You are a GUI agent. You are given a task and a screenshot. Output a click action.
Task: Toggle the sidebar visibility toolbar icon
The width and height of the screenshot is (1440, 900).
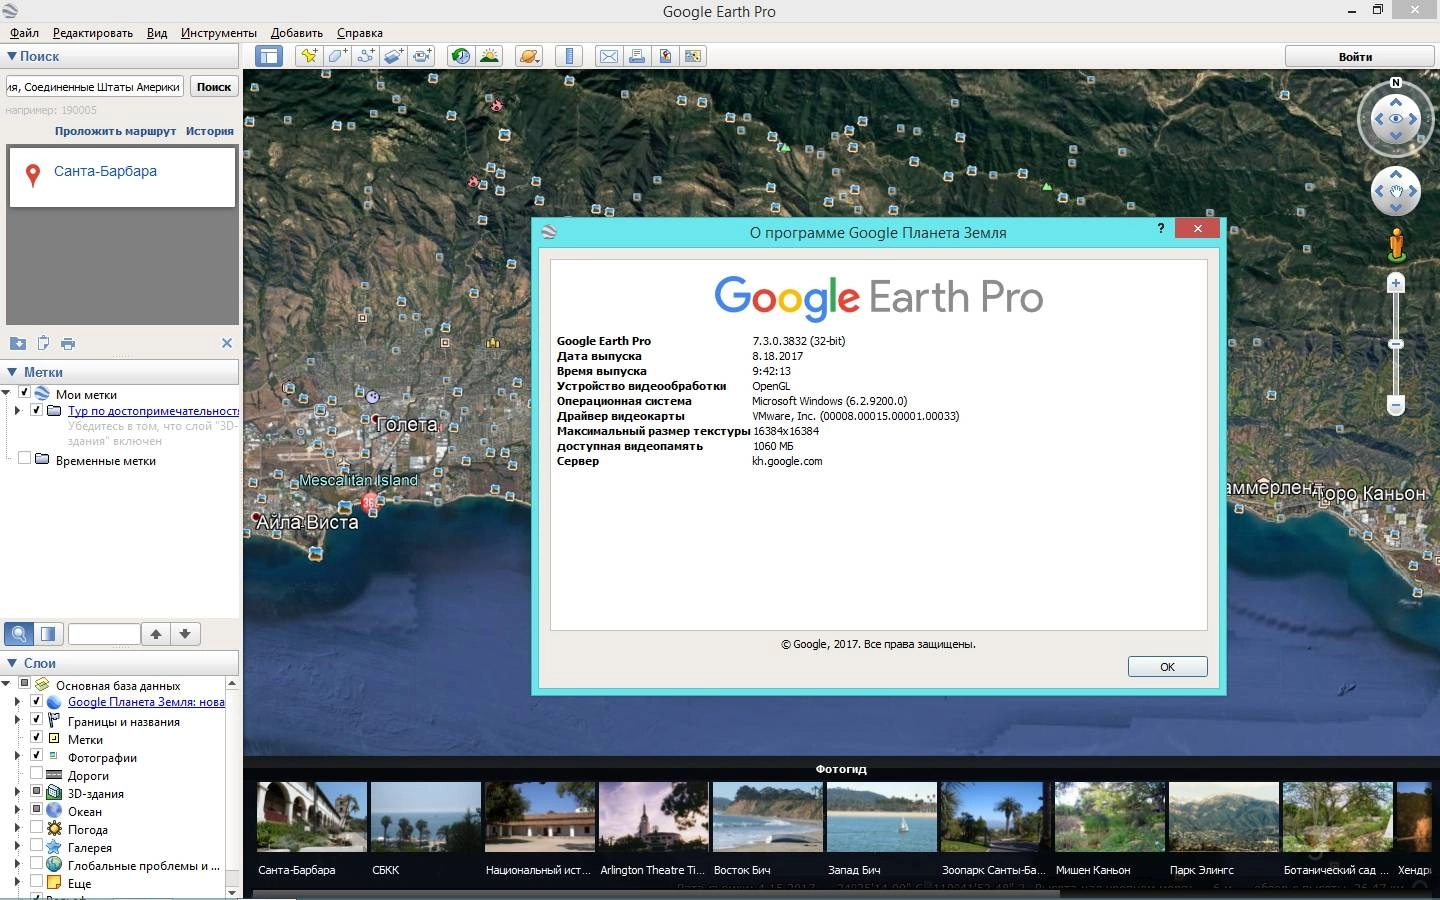coord(269,56)
